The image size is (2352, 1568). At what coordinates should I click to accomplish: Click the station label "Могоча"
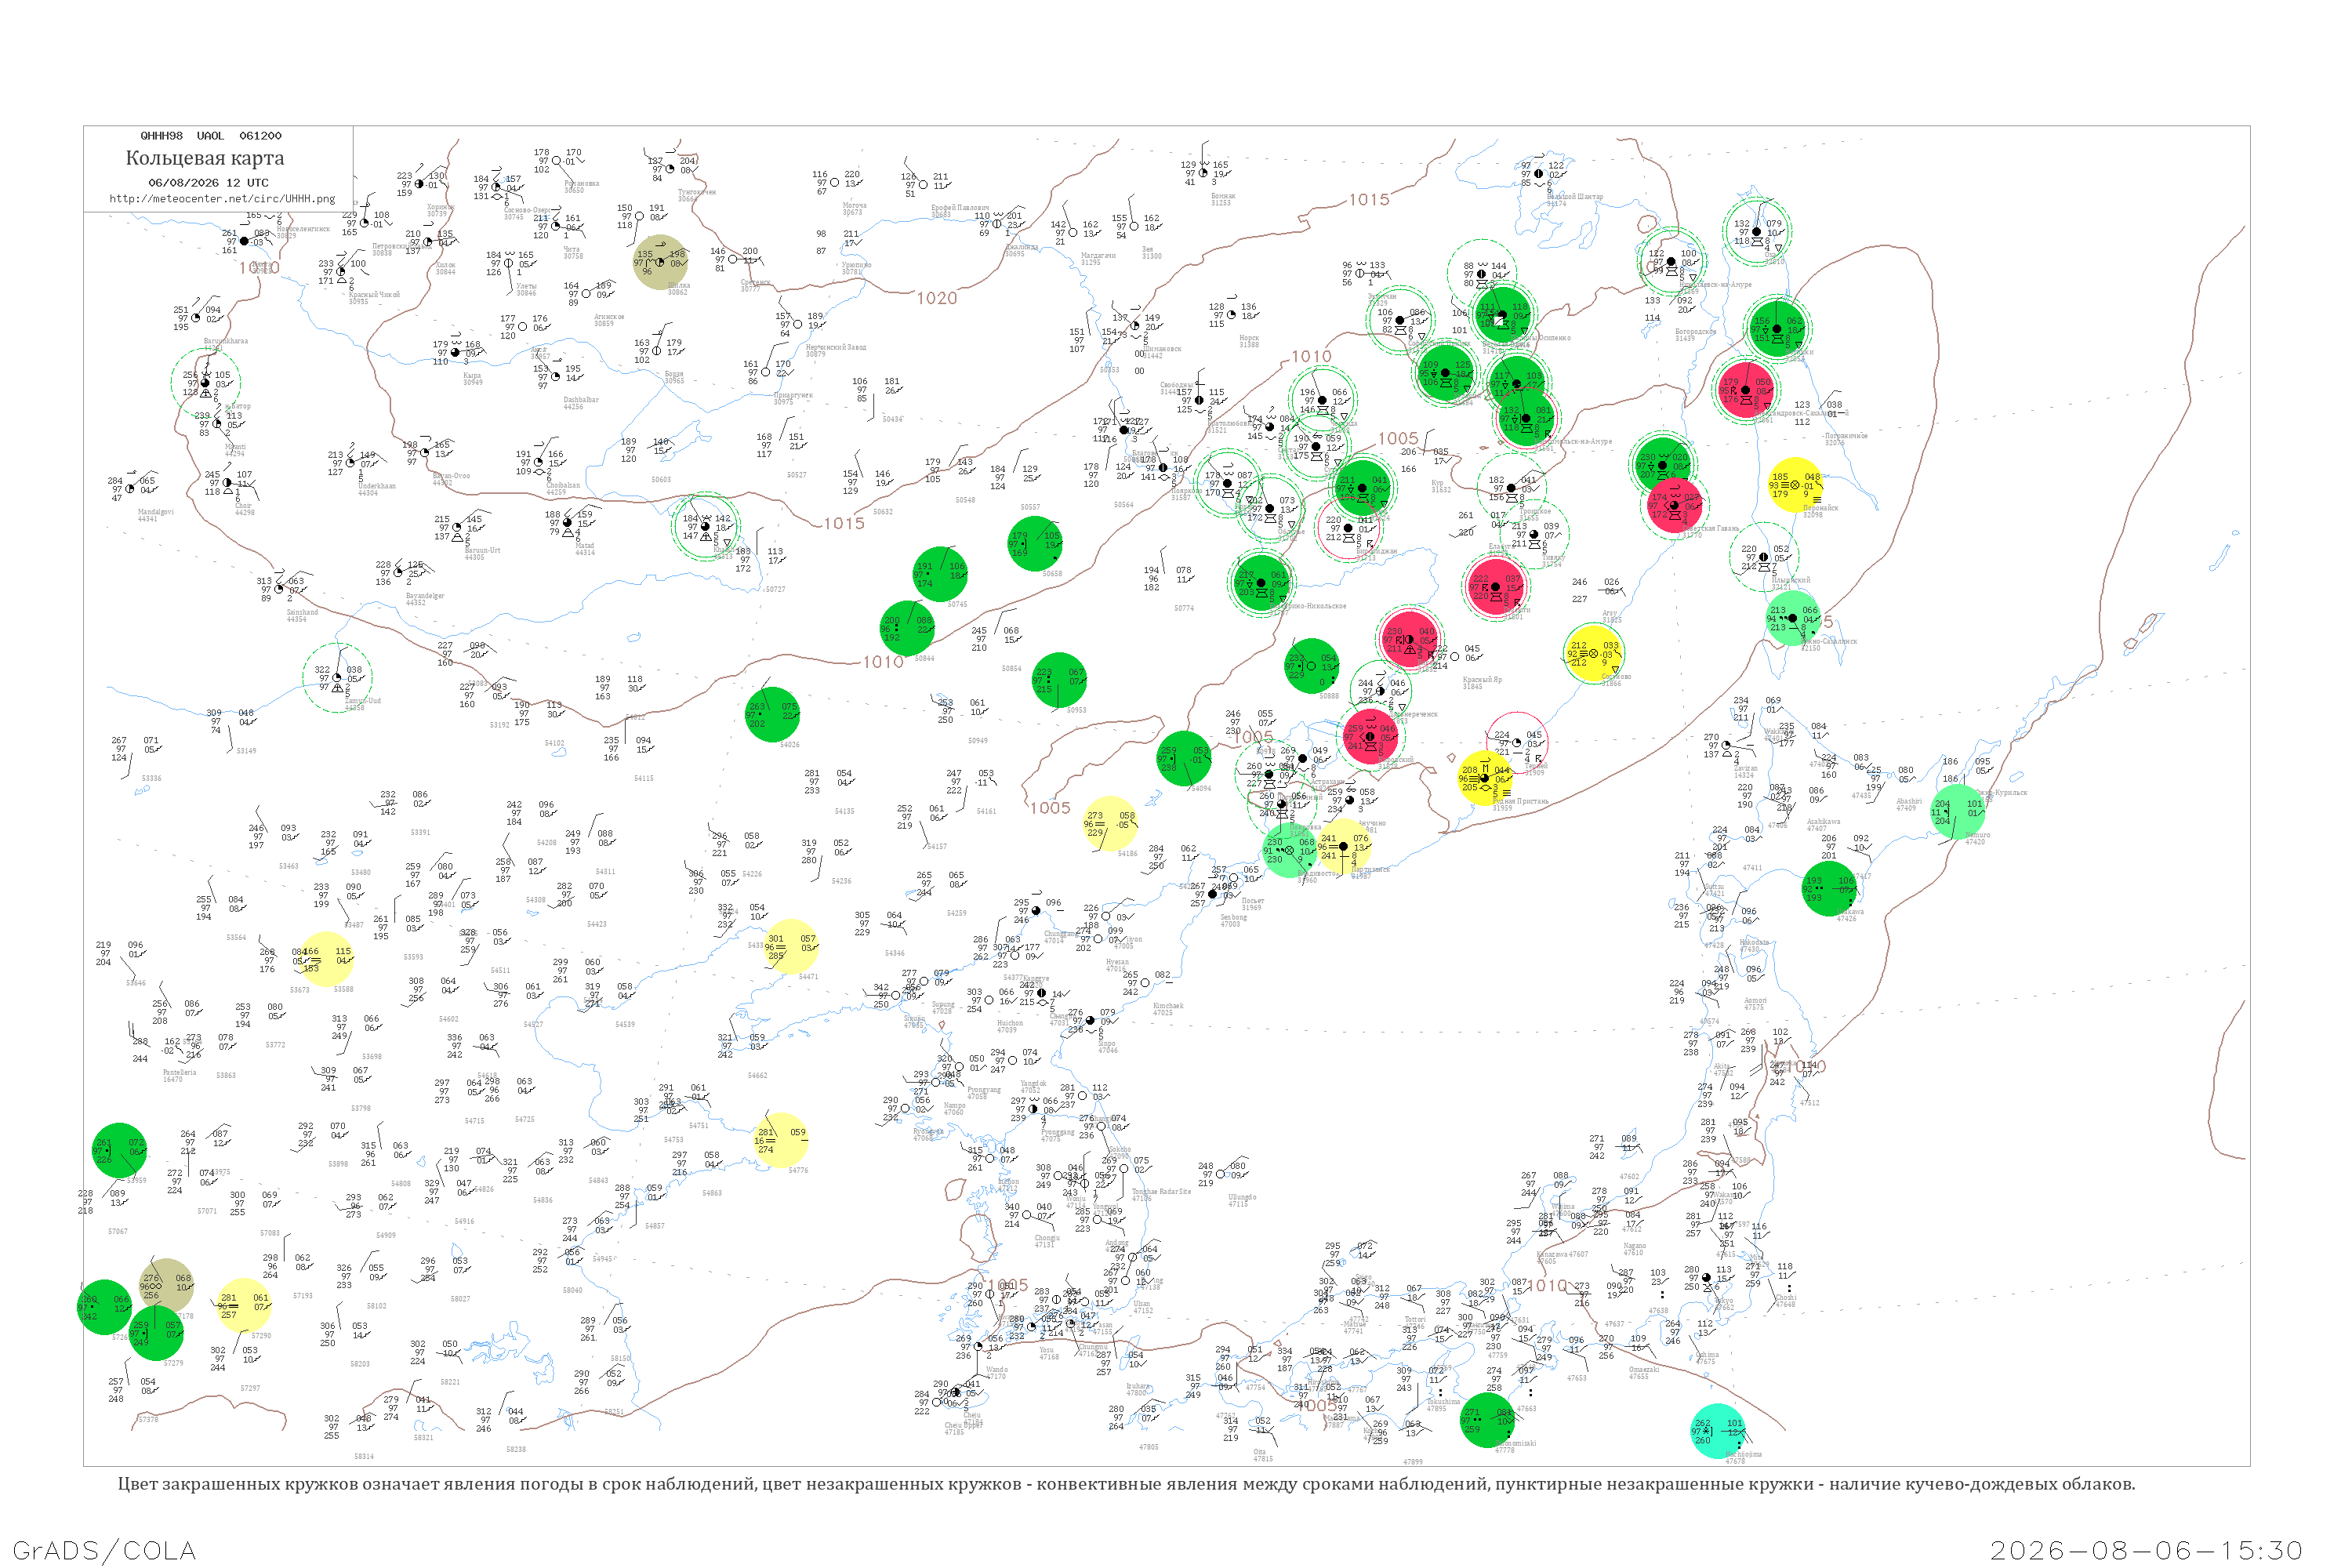point(855,208)
